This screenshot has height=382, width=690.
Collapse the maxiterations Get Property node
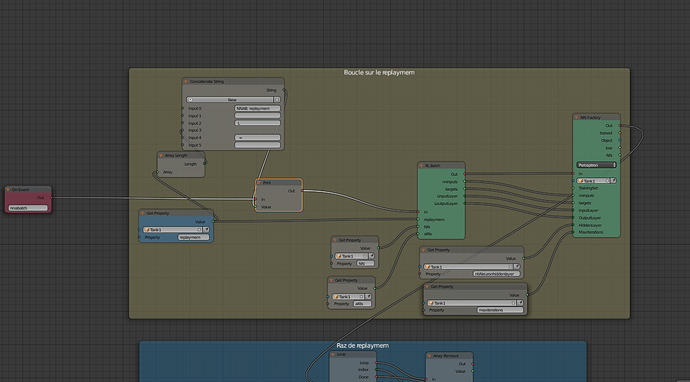click(x=427, y=287)
